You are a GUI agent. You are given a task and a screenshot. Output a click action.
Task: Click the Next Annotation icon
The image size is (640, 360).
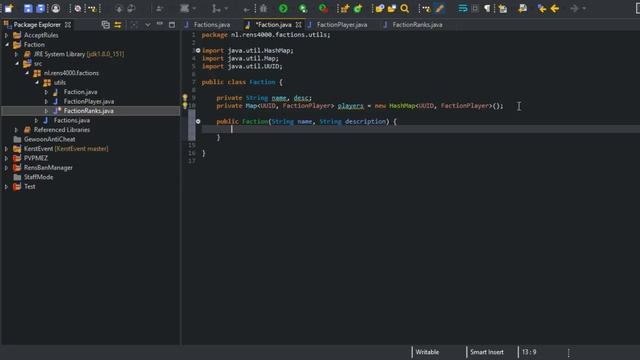click(502, 9)
